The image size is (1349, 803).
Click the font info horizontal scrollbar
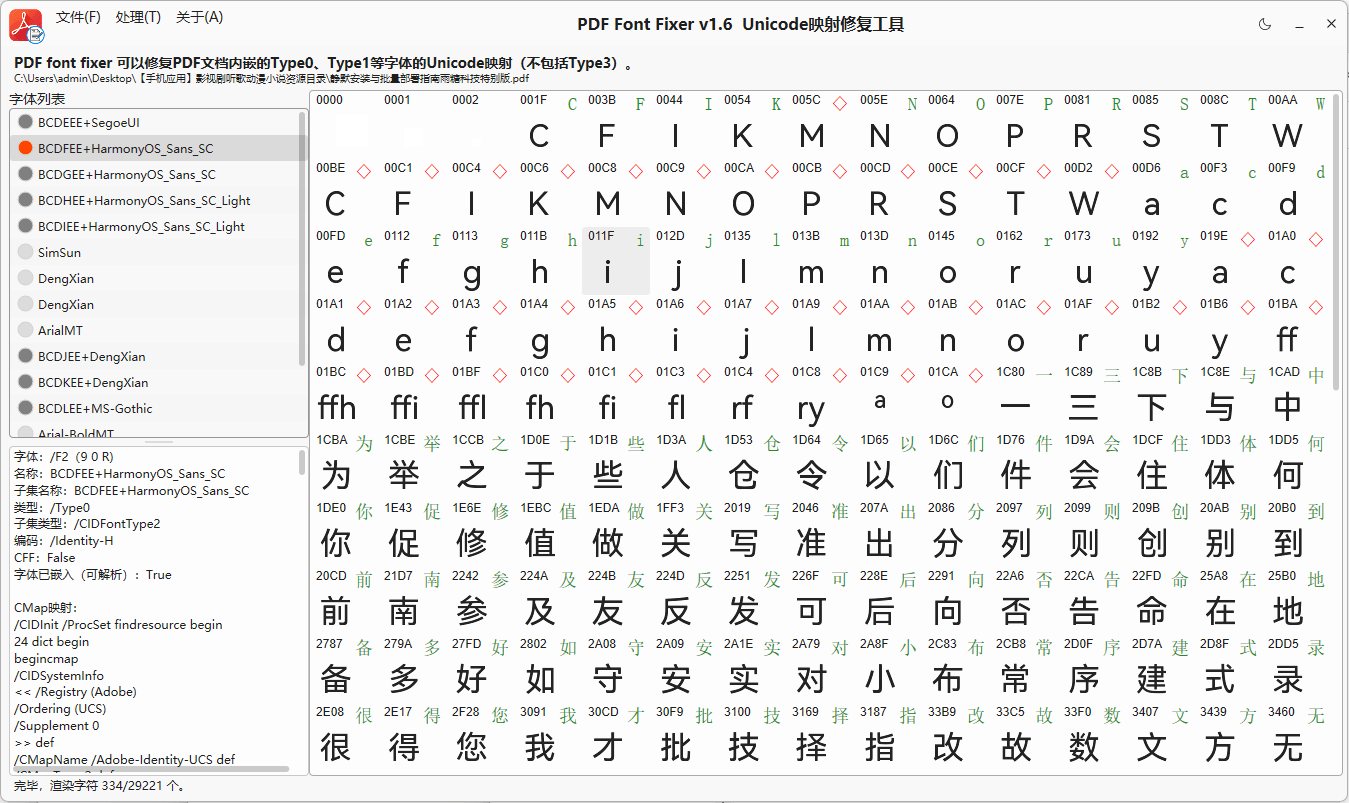coord(150,769)
